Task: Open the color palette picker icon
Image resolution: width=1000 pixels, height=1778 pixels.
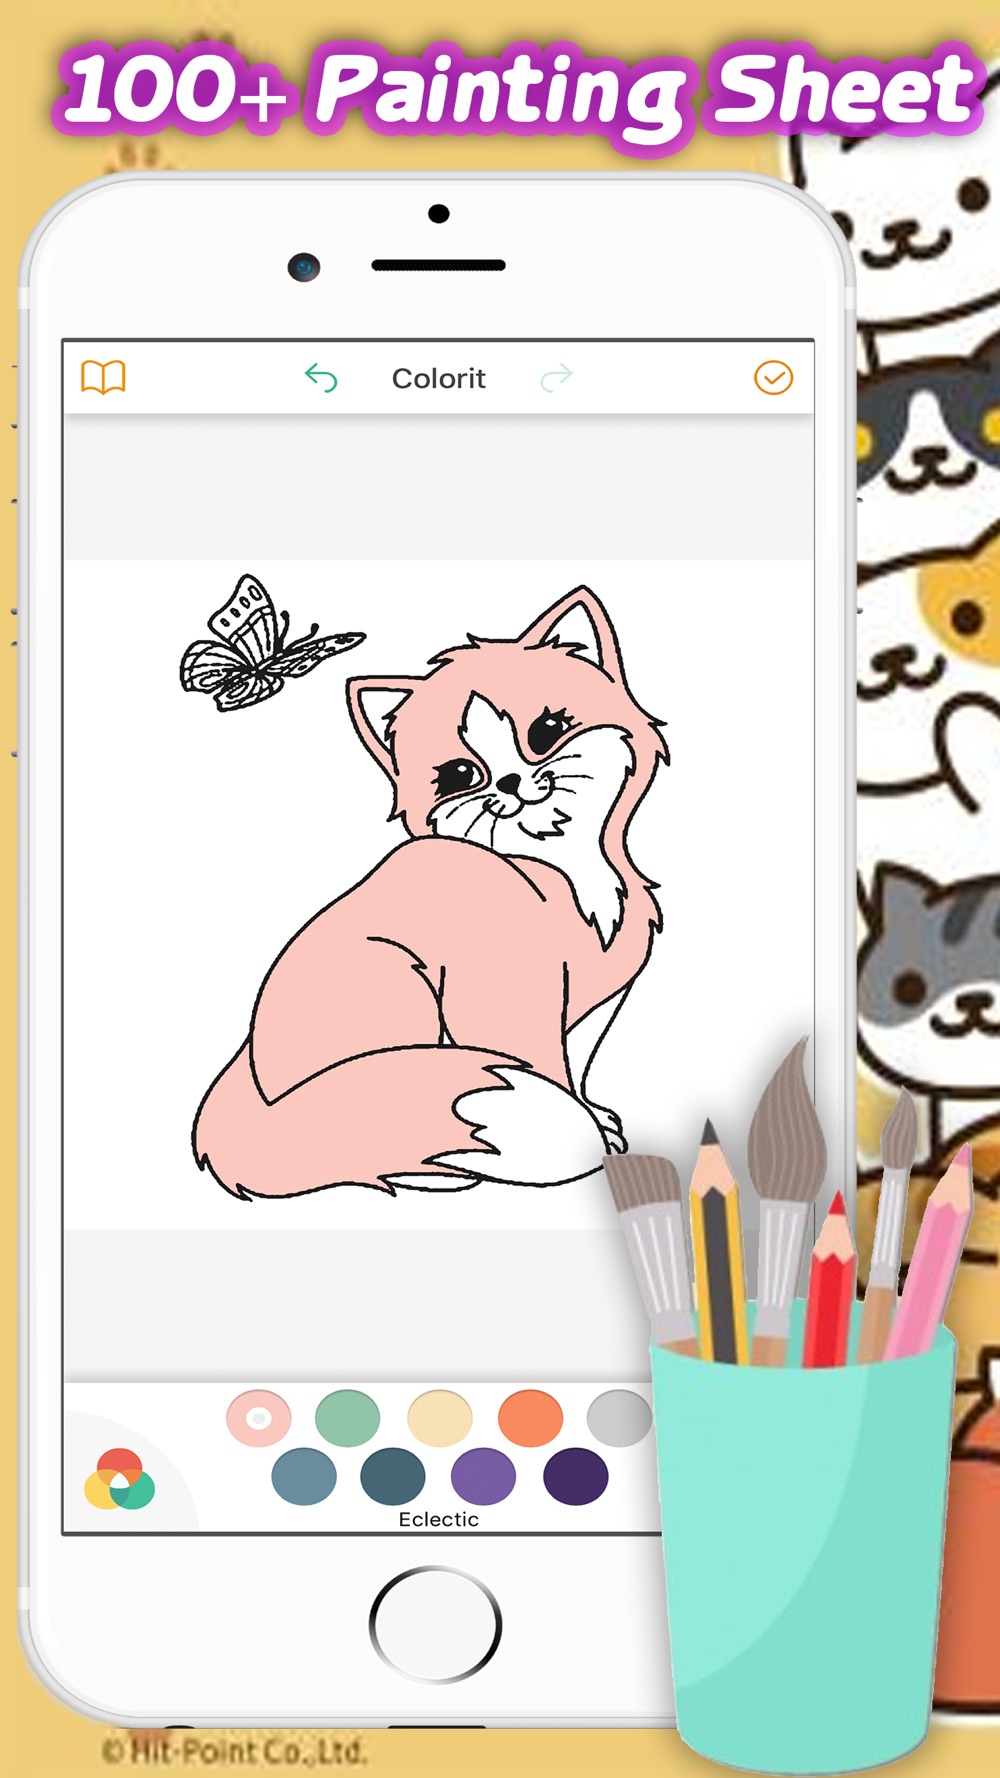Action: (120, 1479)
